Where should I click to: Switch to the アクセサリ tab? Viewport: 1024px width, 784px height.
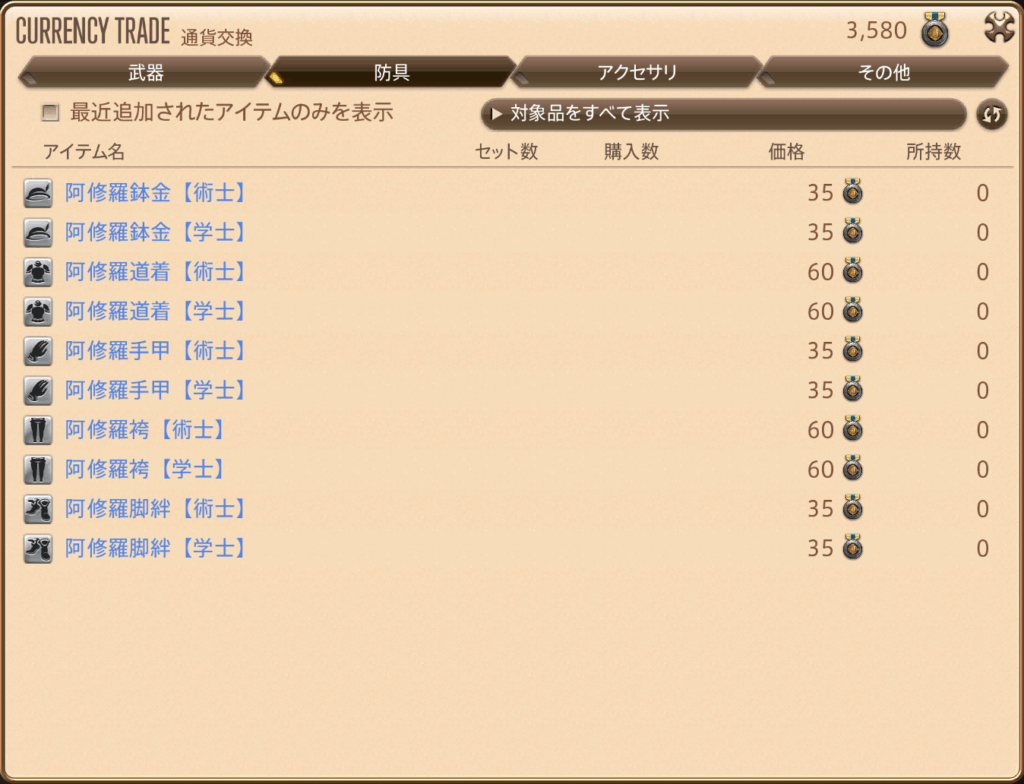click(x=637, y=72)
